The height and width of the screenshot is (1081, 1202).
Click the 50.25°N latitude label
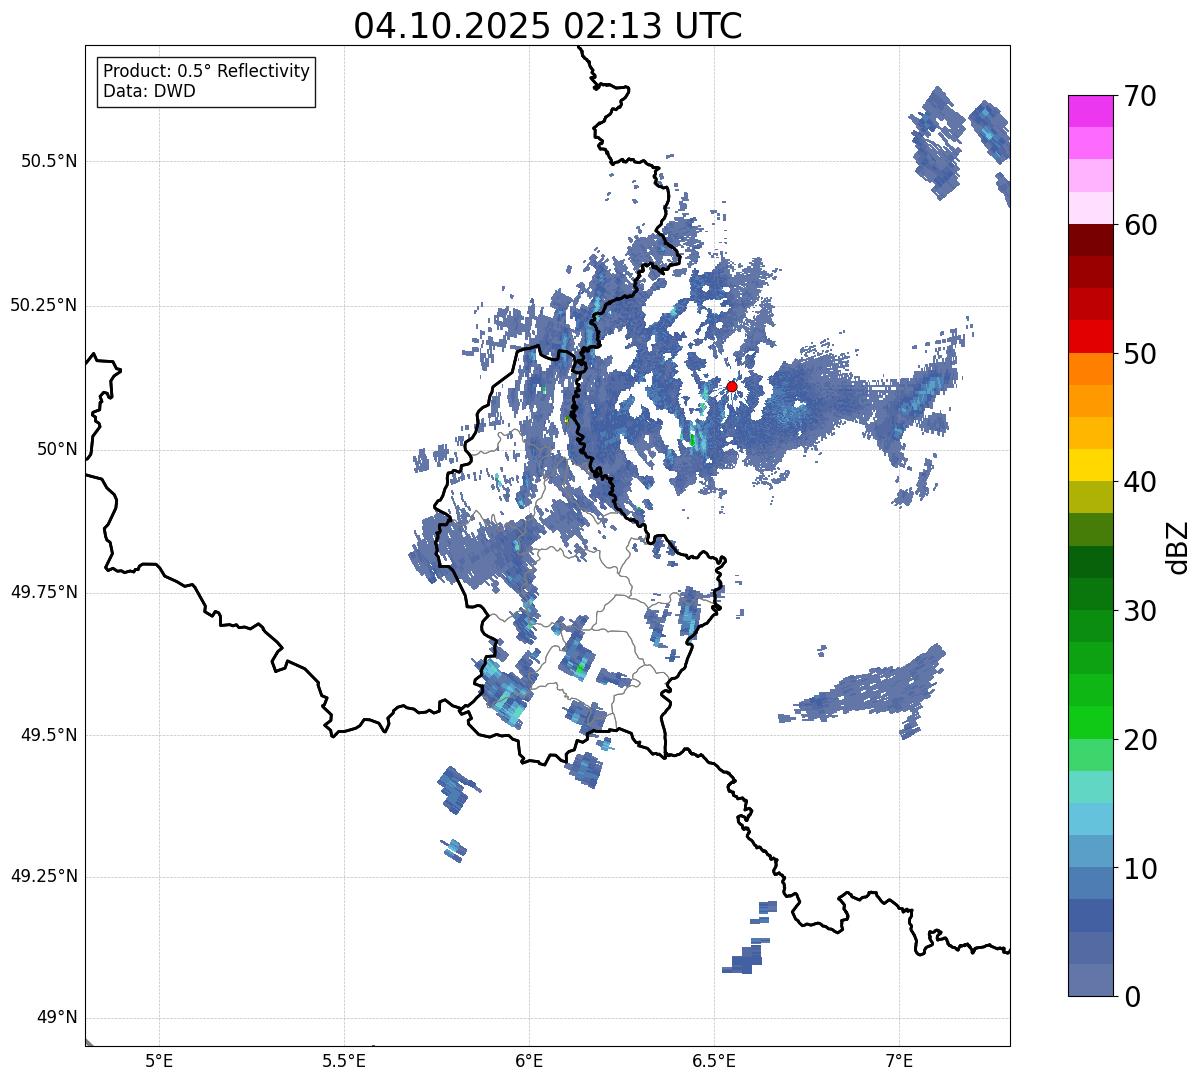pyautogui.click(x=43, y=305)
